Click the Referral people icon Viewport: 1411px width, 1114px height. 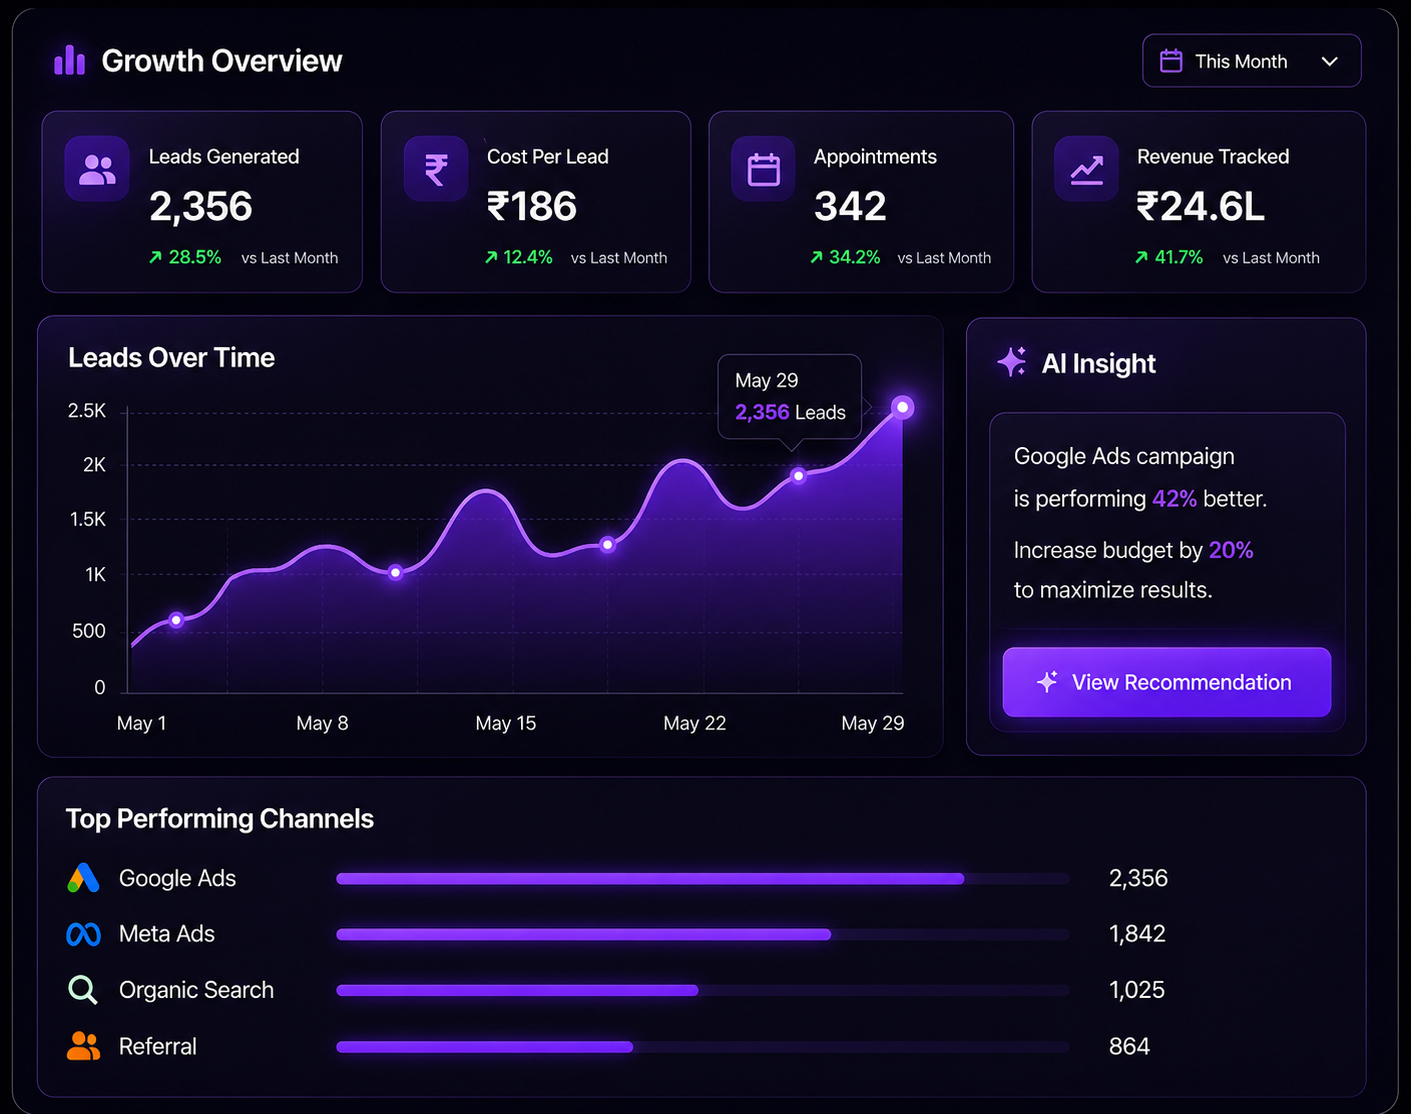pyautogui.click(x=84, y=1046)
